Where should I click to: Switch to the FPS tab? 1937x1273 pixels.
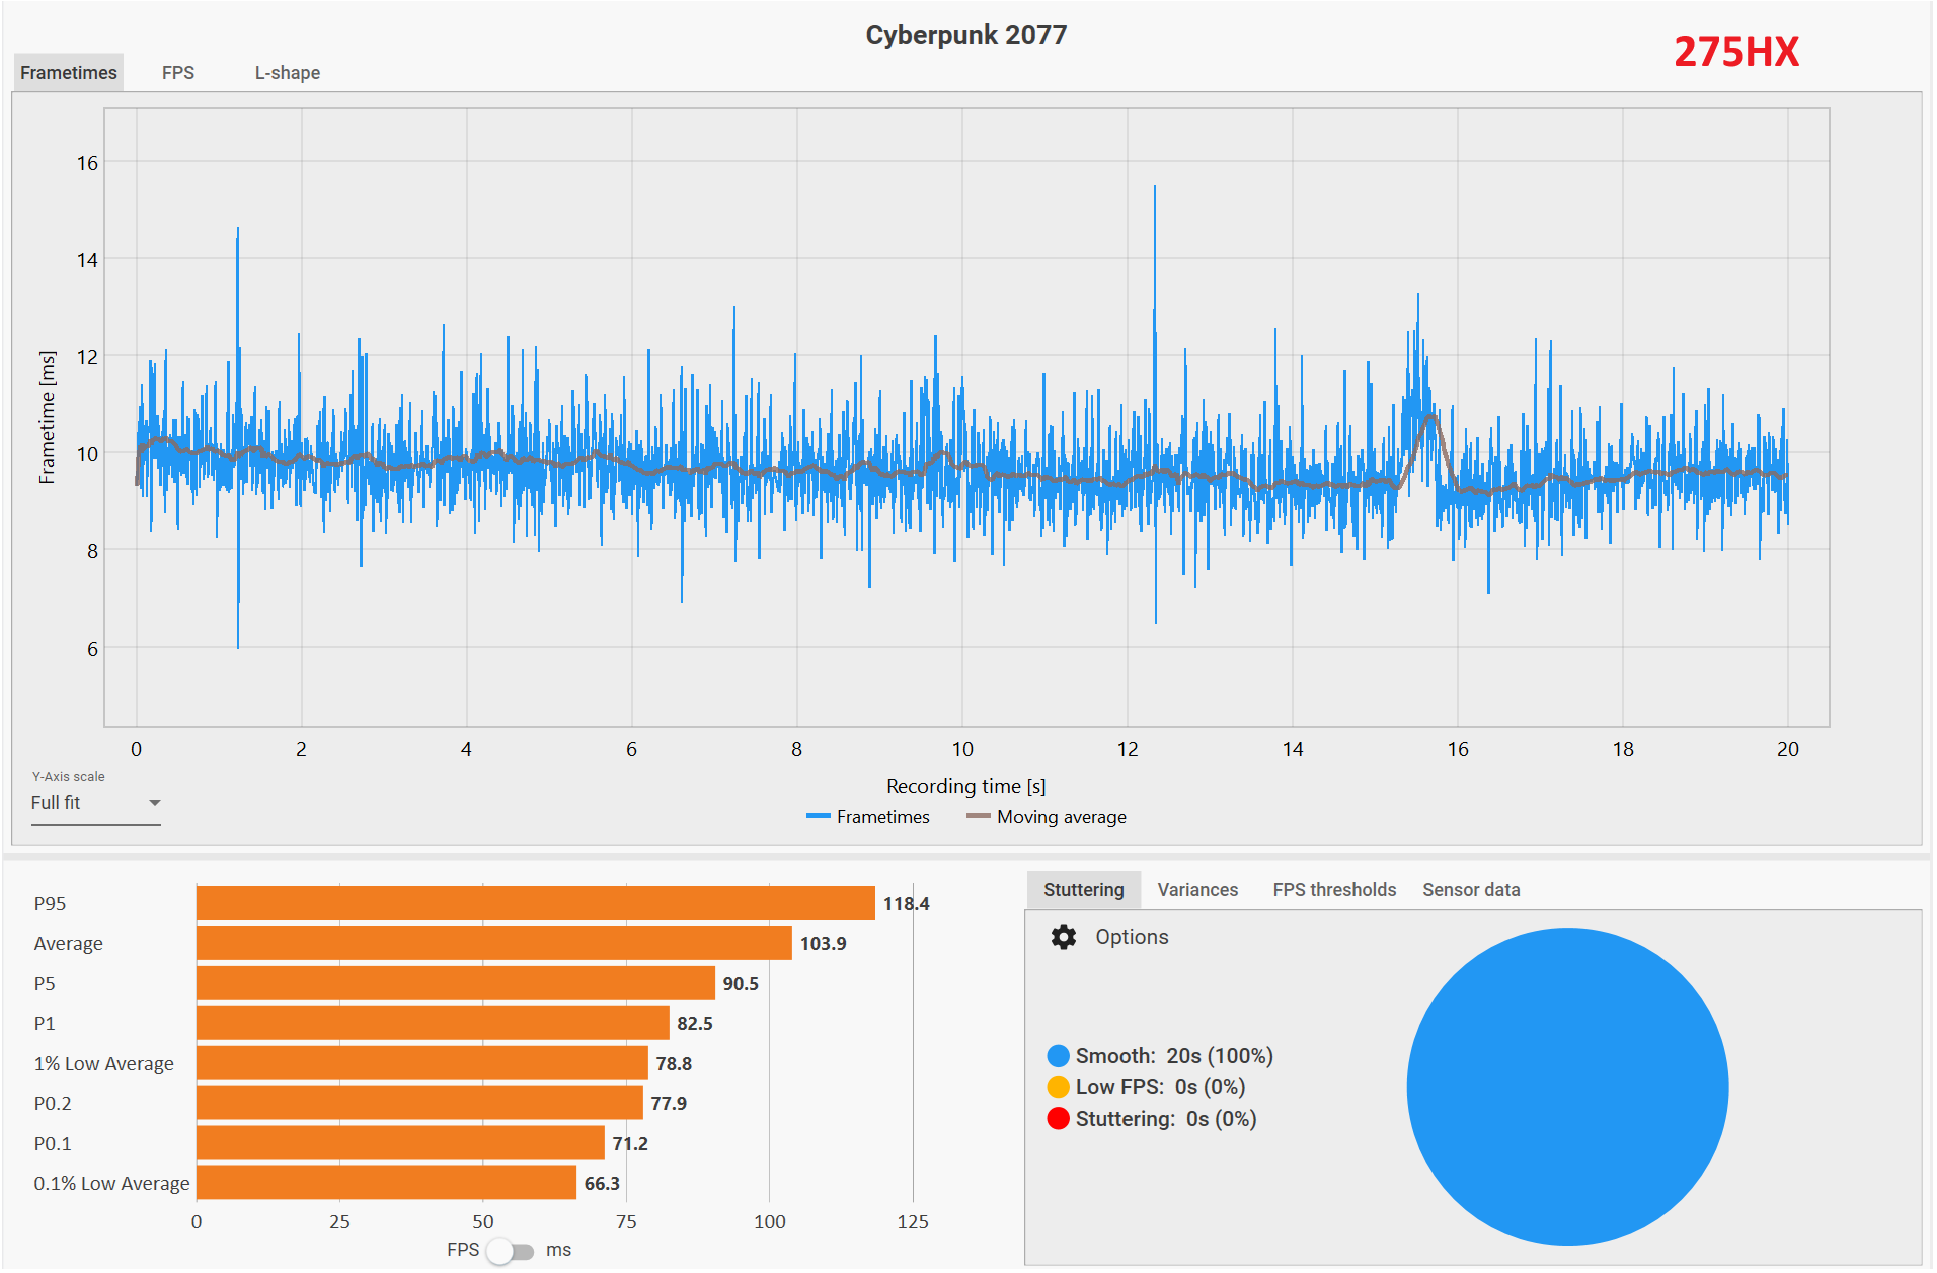point(178,73)
